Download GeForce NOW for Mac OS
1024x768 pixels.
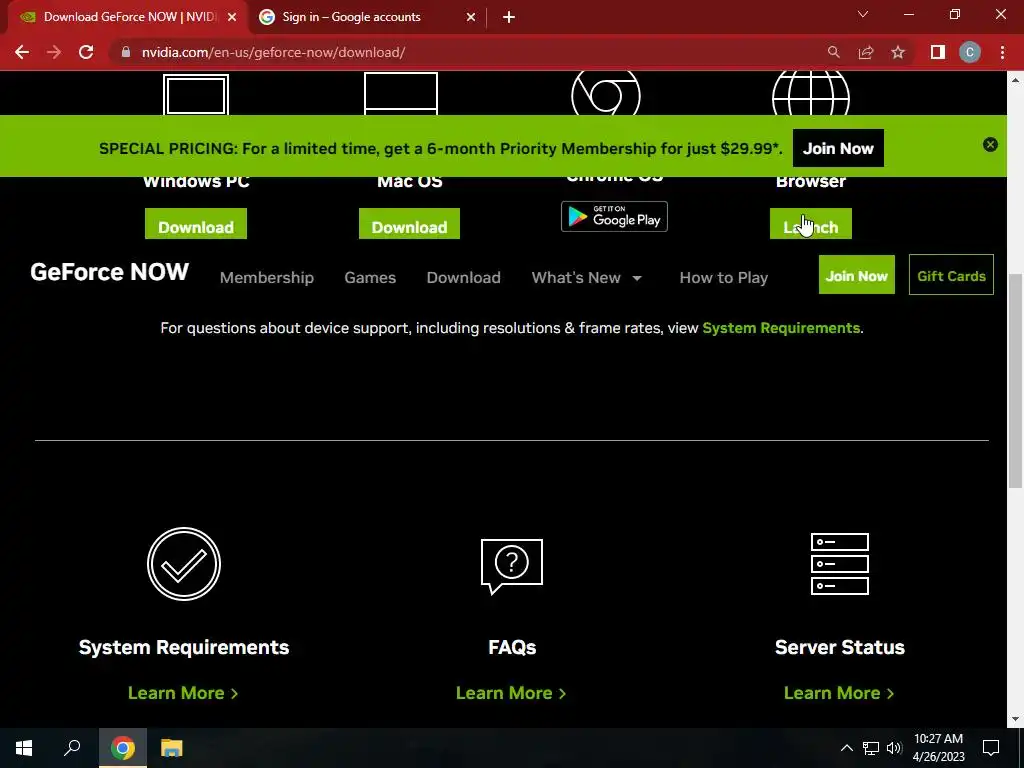coord(409,224)
